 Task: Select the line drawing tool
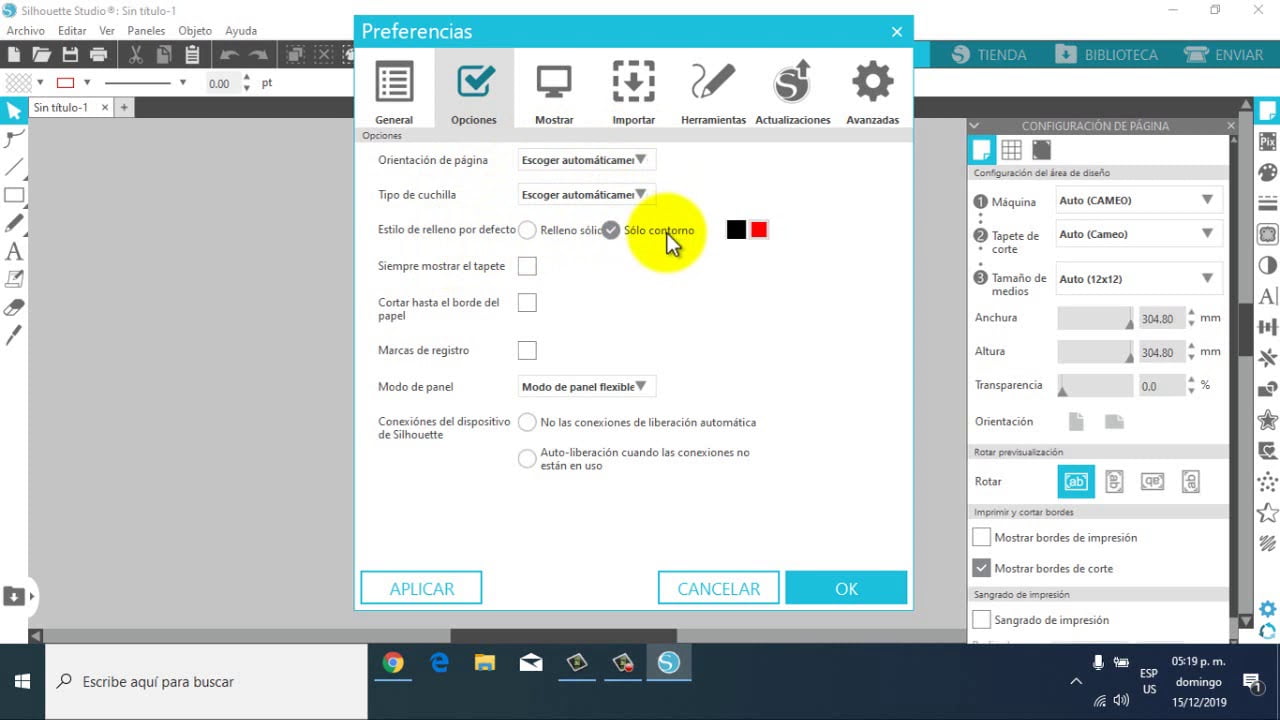[14, 167]
